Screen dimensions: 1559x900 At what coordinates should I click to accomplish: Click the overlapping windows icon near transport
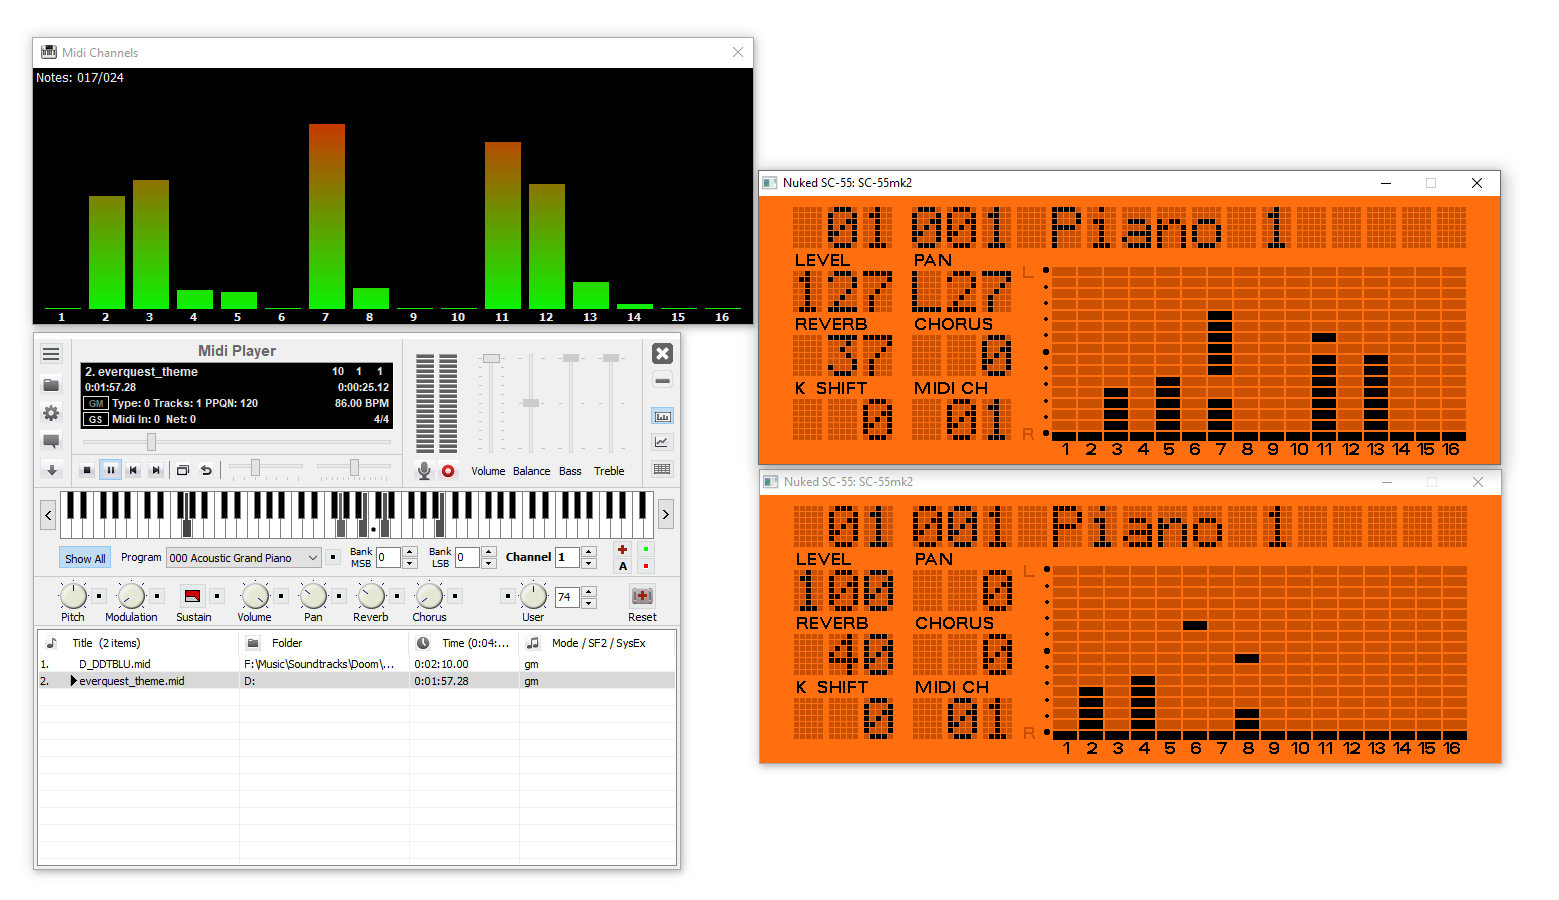(x=183, y=470)
